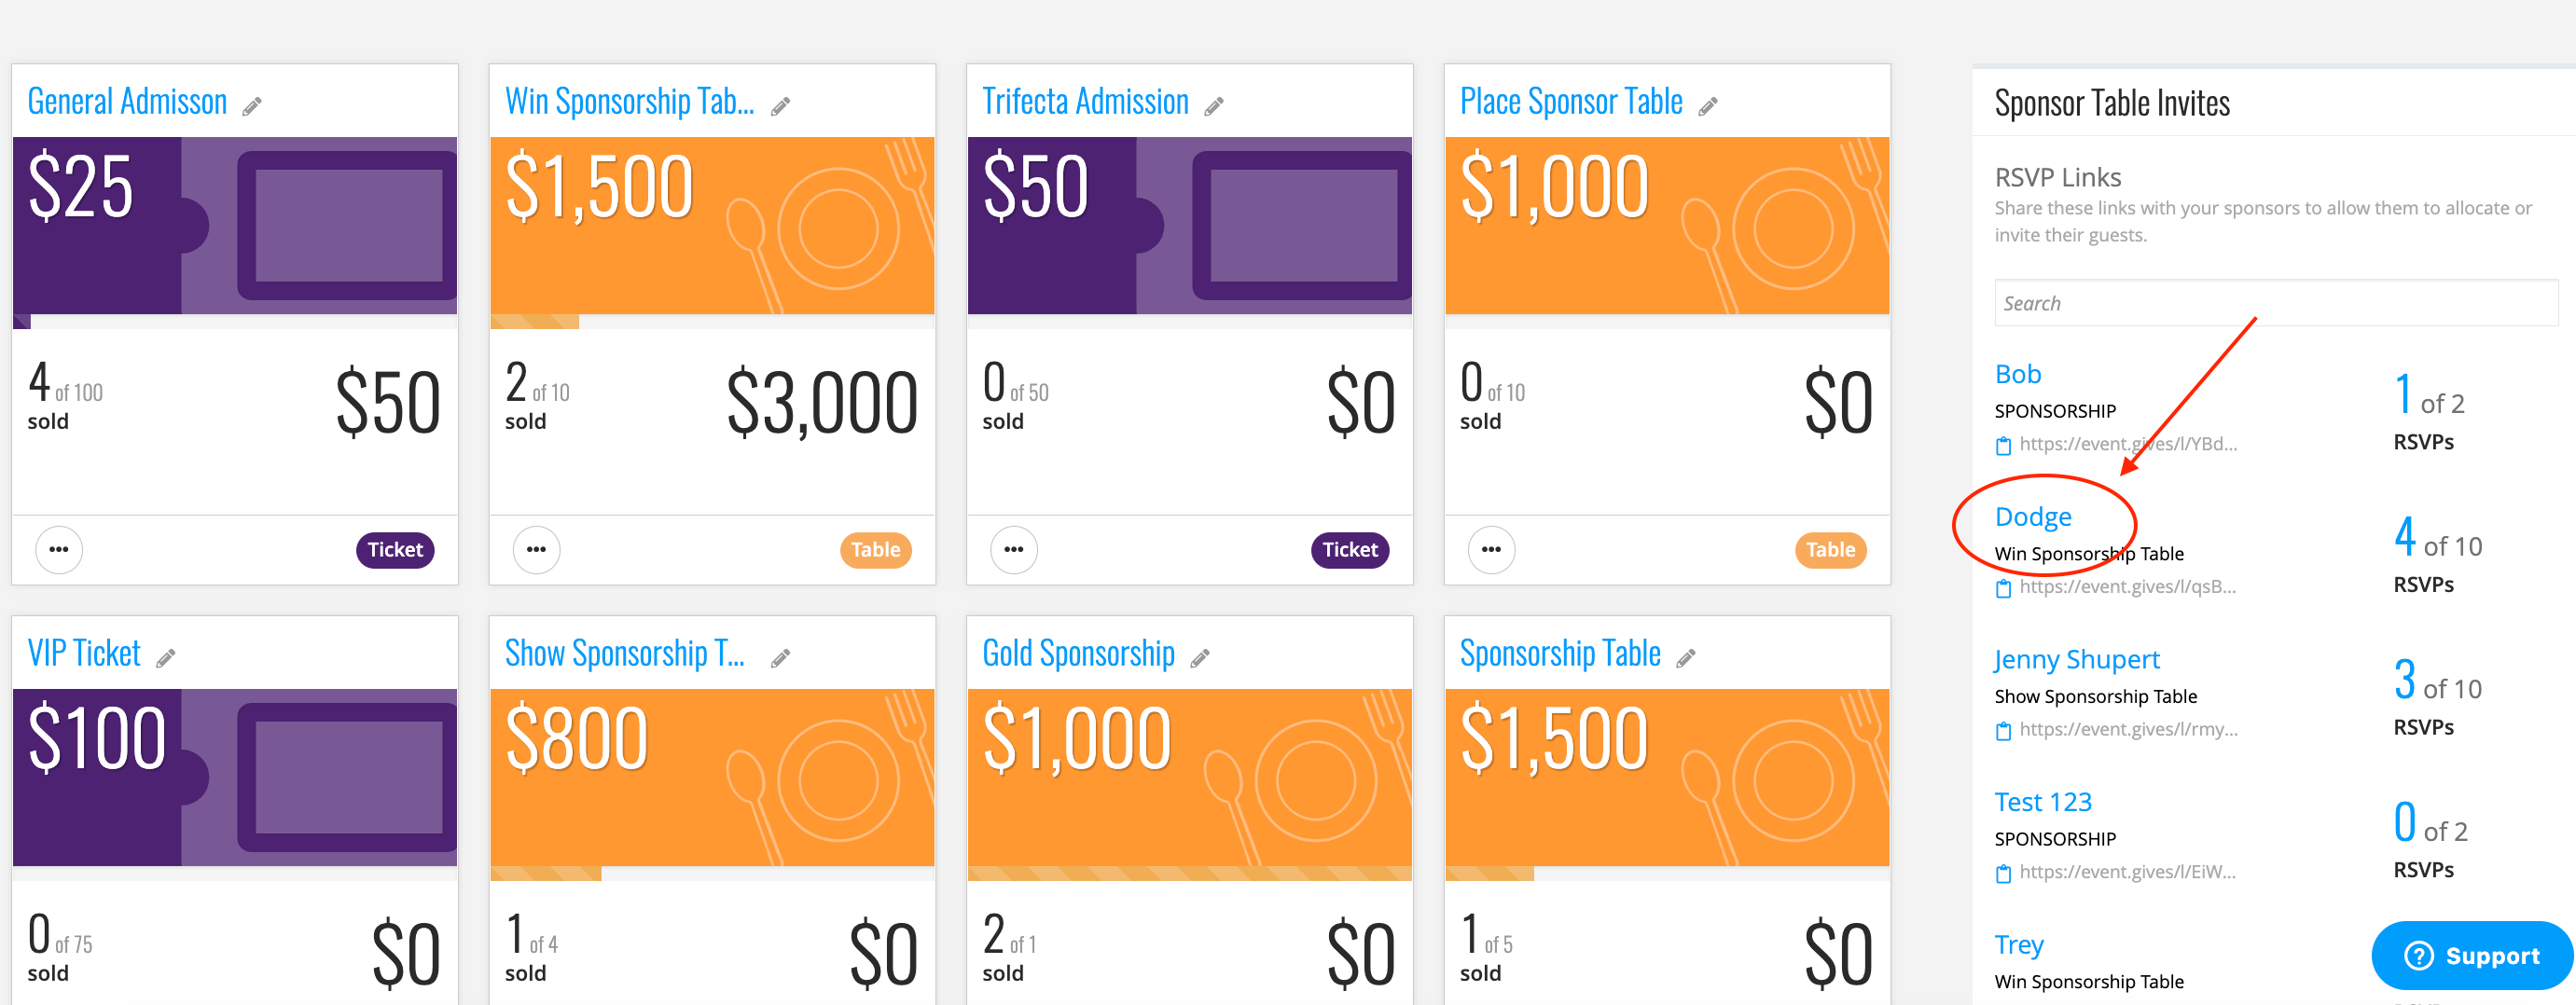Viewport: 2576px width, 1005px height.
Task: Edit the General Admisson ticket name pencil
Action: (252, 106)
